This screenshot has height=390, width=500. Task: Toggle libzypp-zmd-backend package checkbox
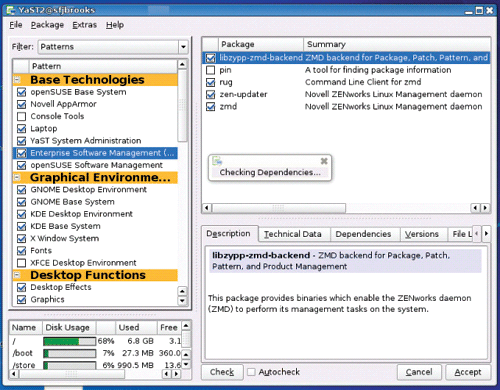(x=210, y=58)
